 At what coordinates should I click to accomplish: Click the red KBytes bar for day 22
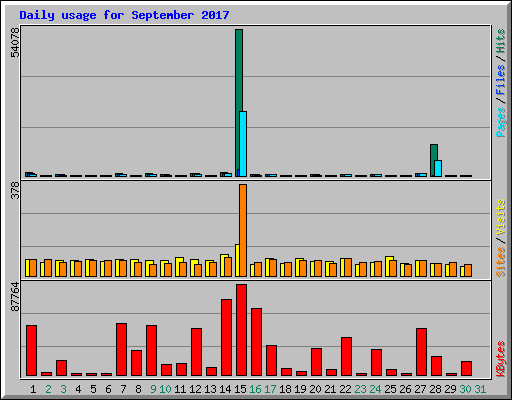[x=346, y=356]
